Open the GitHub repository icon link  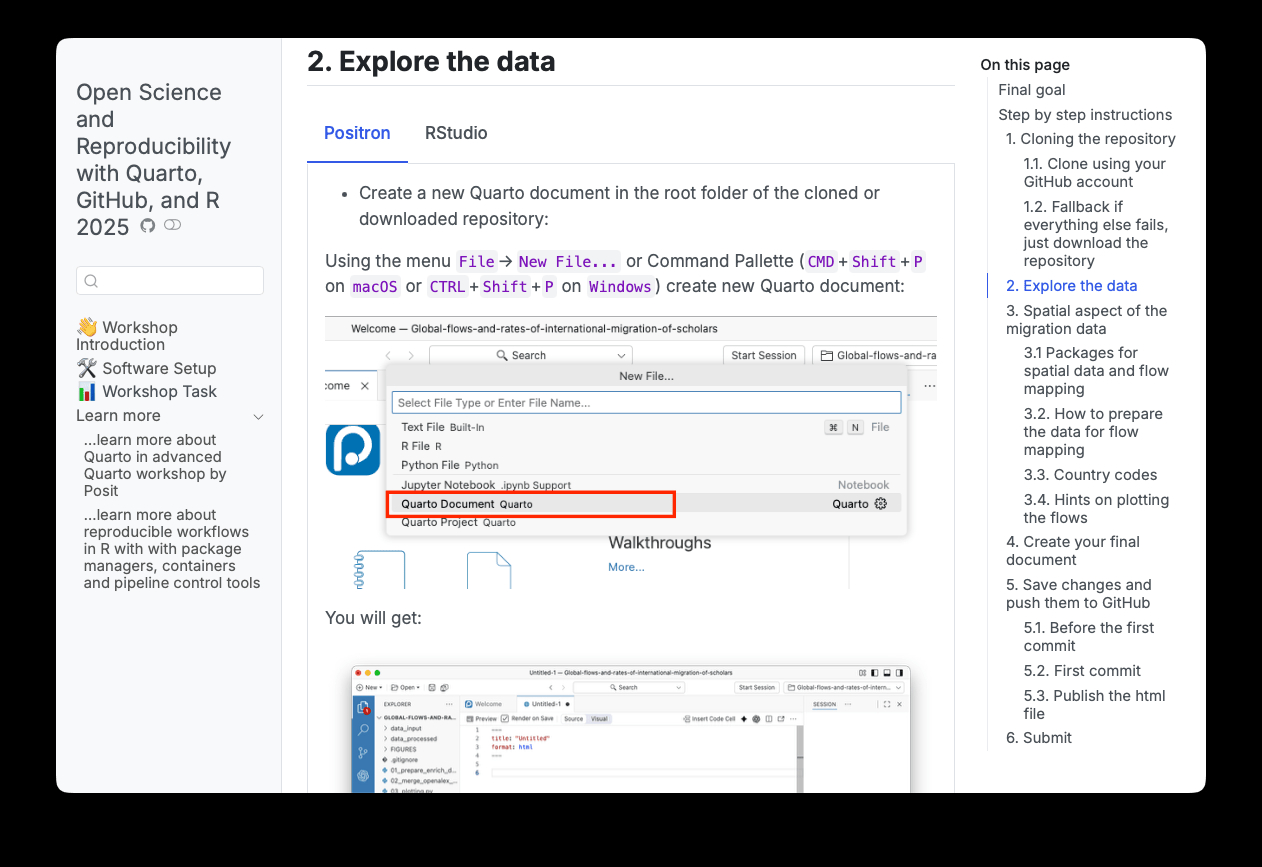[x=148, y=226]
